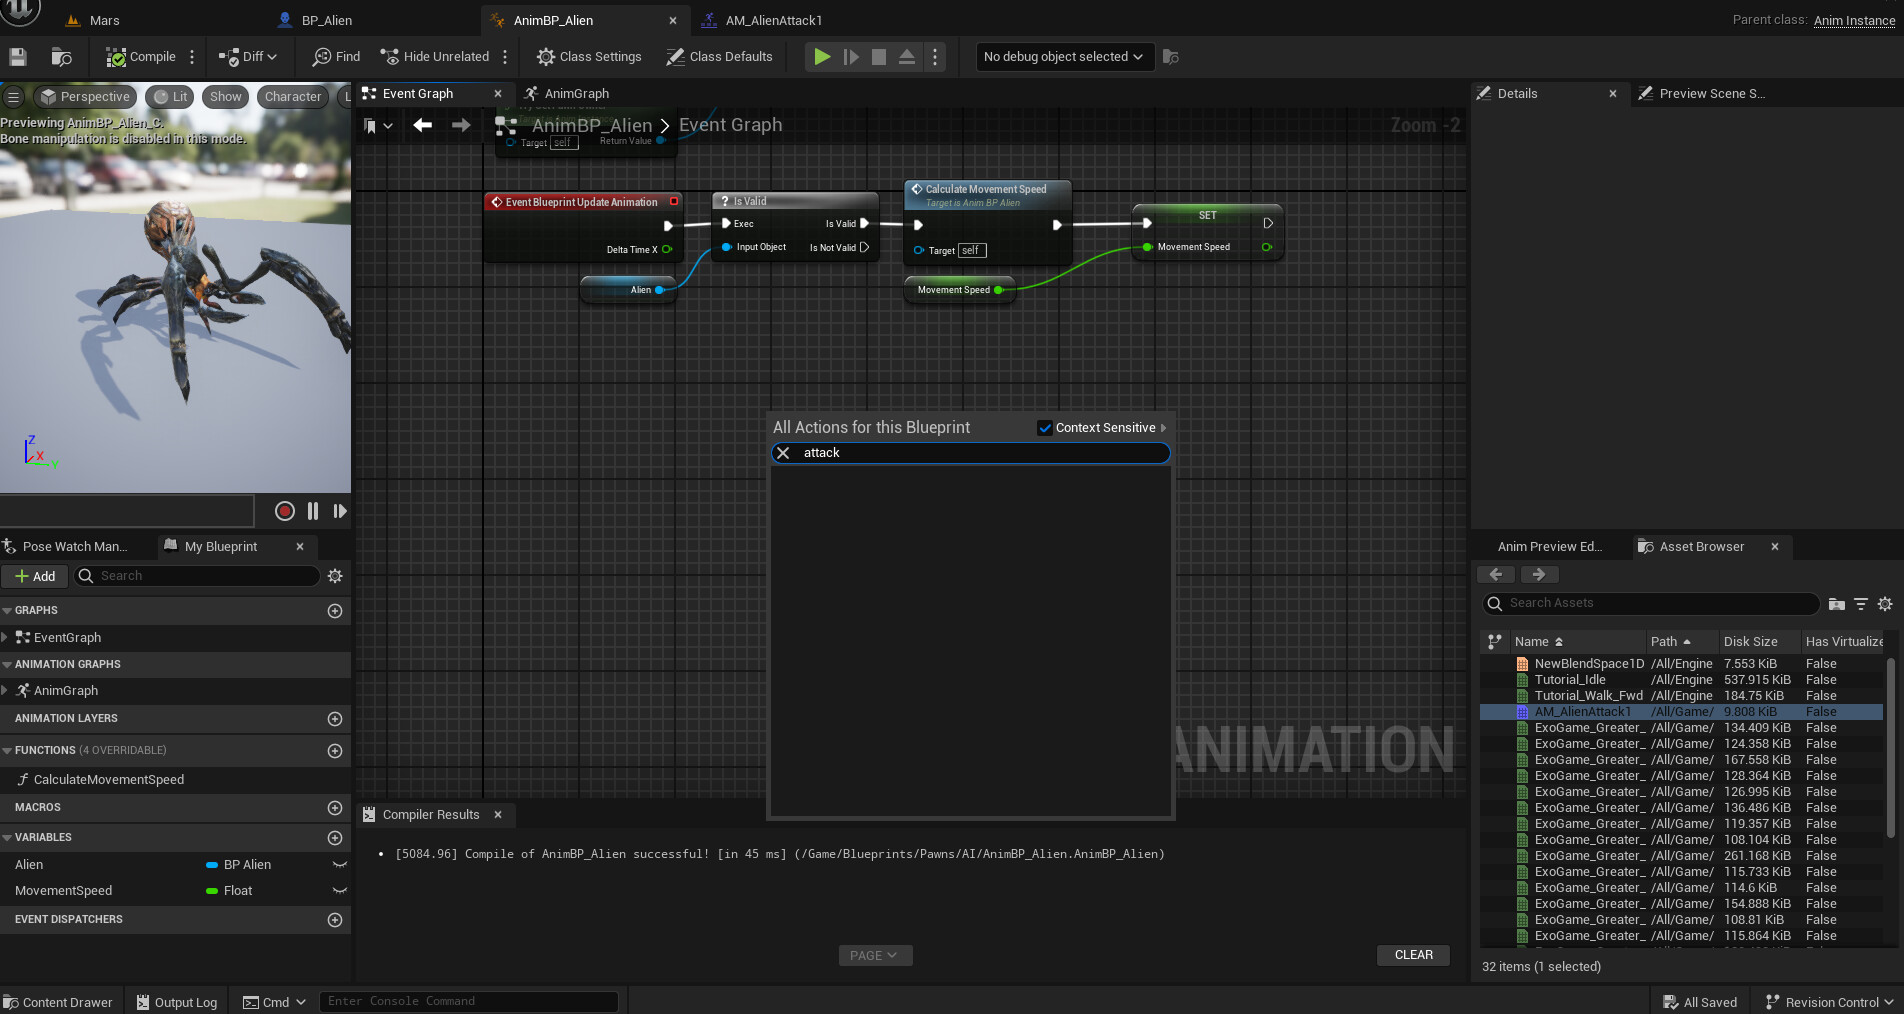Image resolution: width=1904 pixels, height=1014 pixels.
Task: Open the debug object selection dropdown
Action: [1064, 57]
